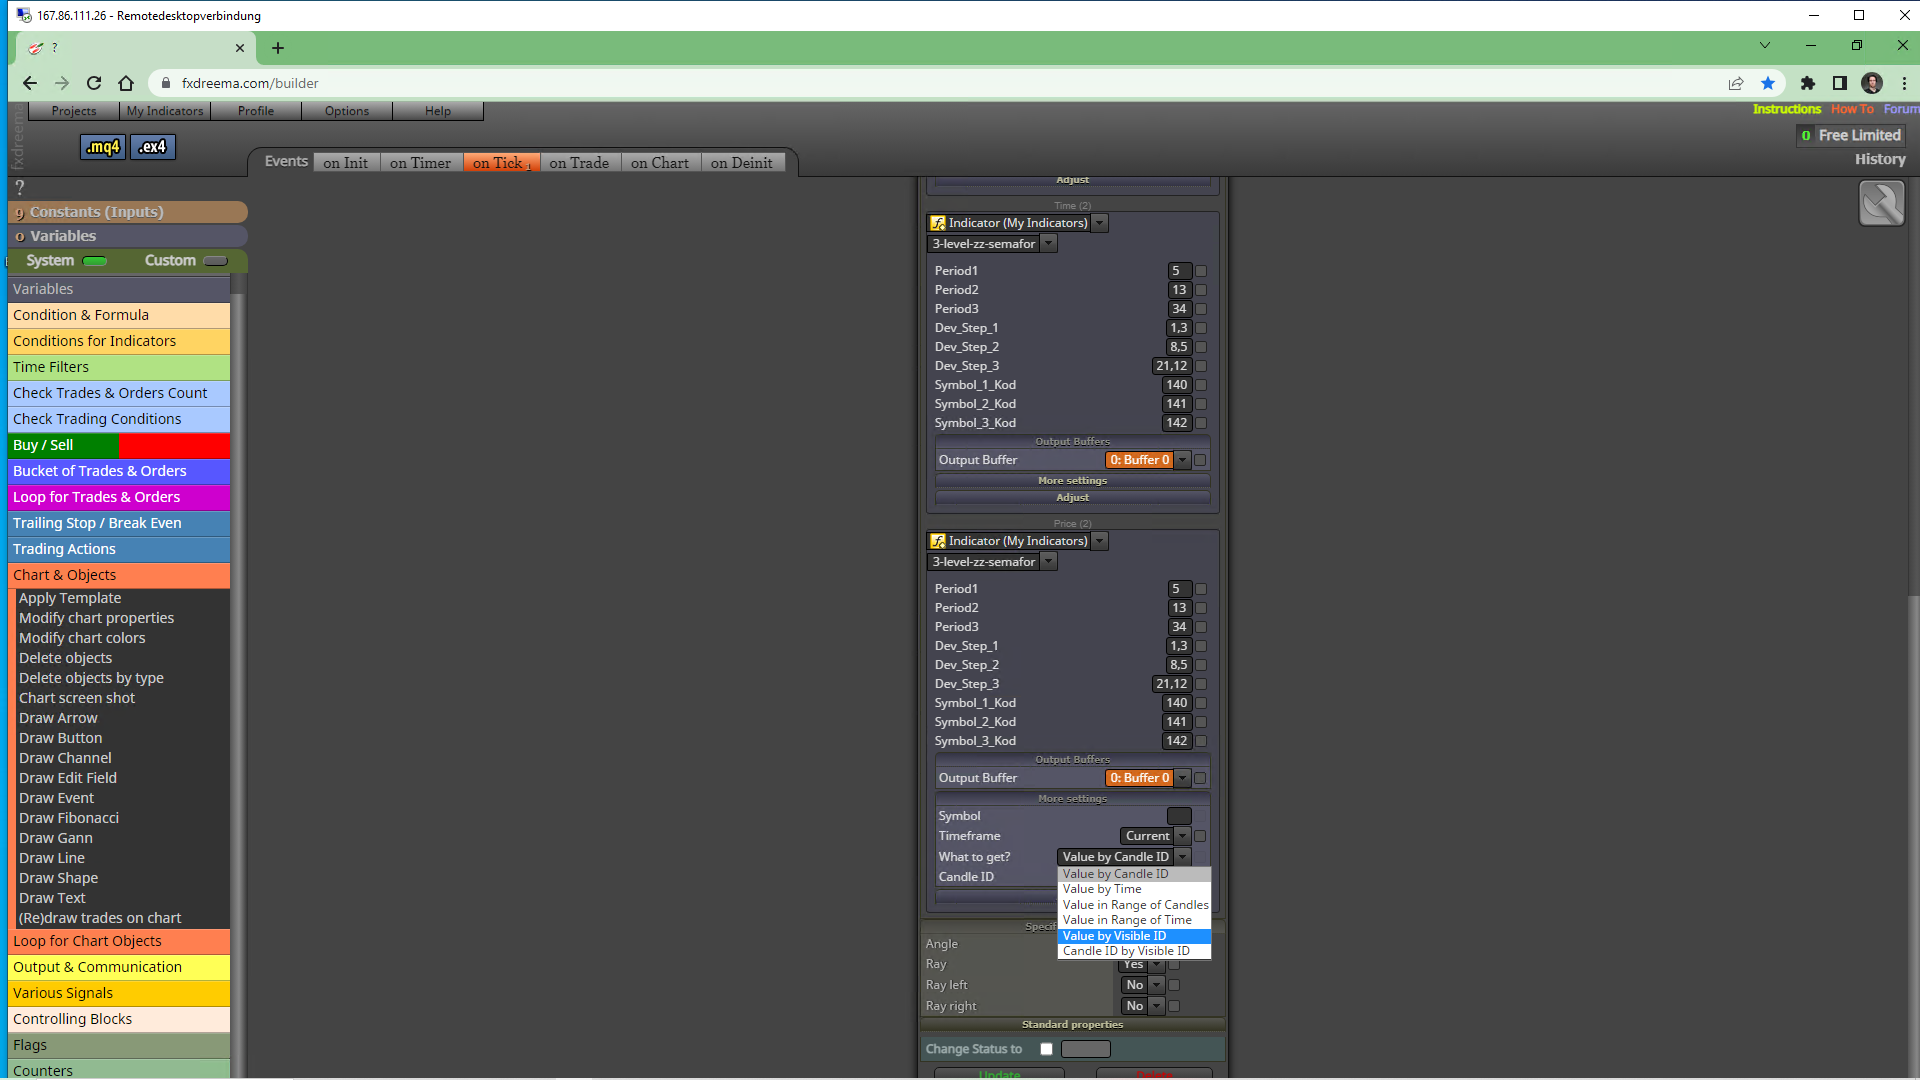Click the .mq4 export icon

tap(103, 147)
